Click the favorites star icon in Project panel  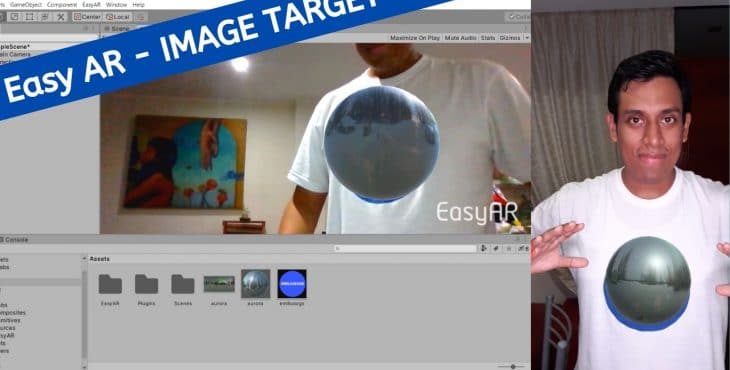coord(509,249)
